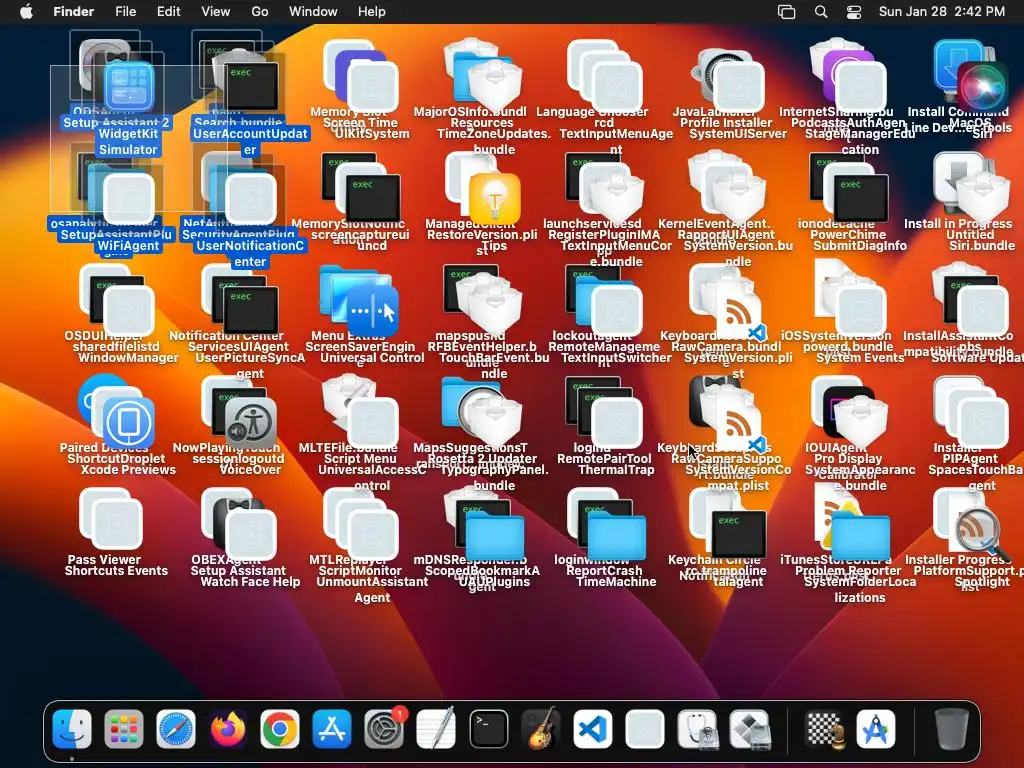This screenshot has width=1024, height=768.
Task: Open the View menu
Action: (x=216, y=12)
